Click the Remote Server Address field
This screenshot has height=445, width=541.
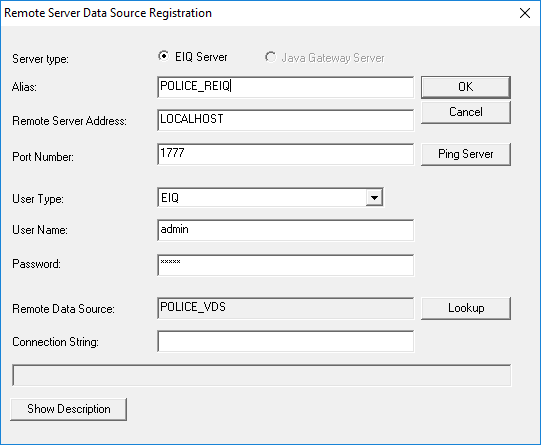coord(285,120)
